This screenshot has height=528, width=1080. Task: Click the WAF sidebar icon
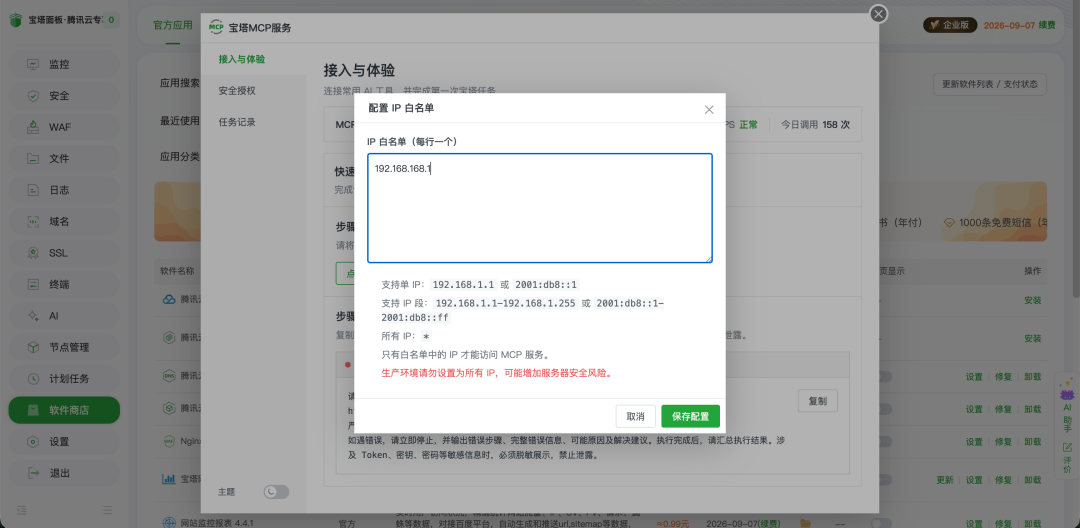coord(33,127)
